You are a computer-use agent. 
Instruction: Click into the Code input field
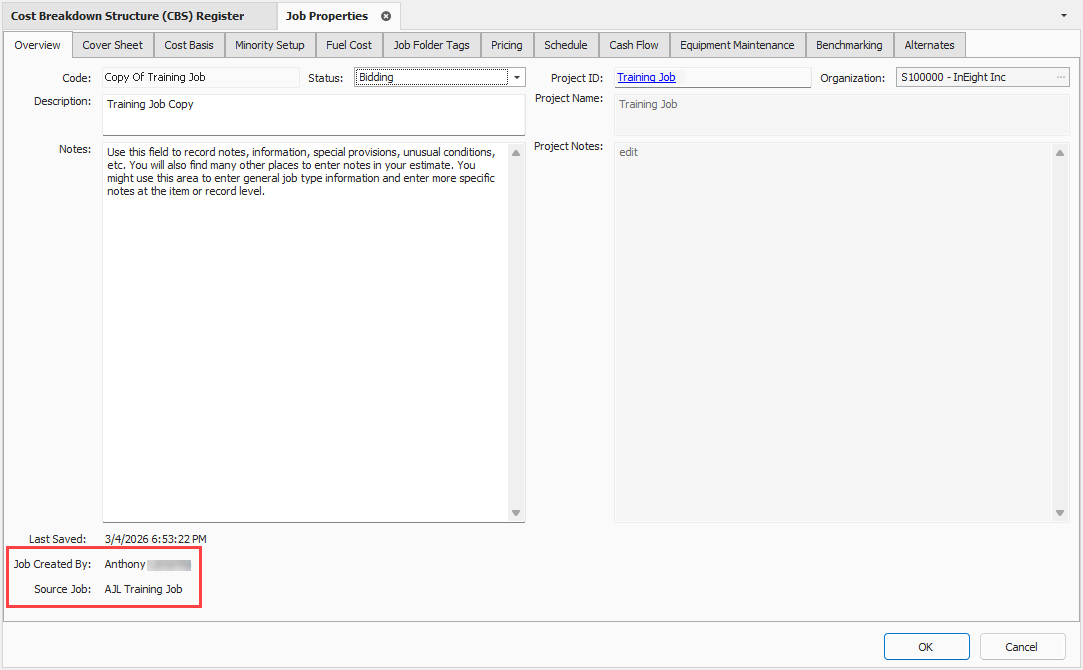[x=200, y=78]
